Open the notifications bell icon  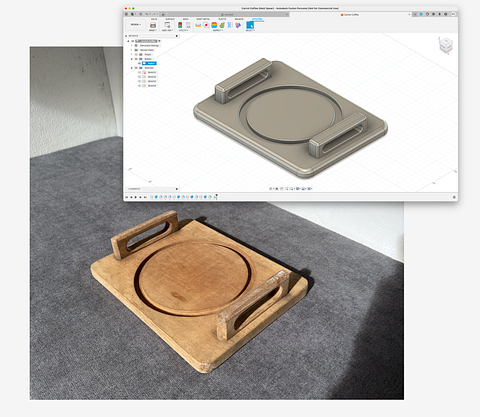click(x=439, y=14)
